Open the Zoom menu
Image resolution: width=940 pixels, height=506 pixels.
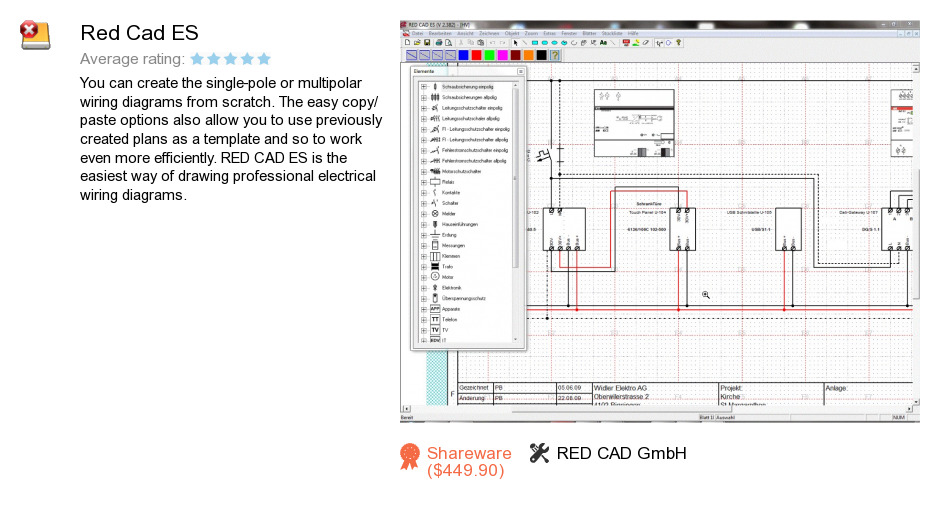coord(531,34)
